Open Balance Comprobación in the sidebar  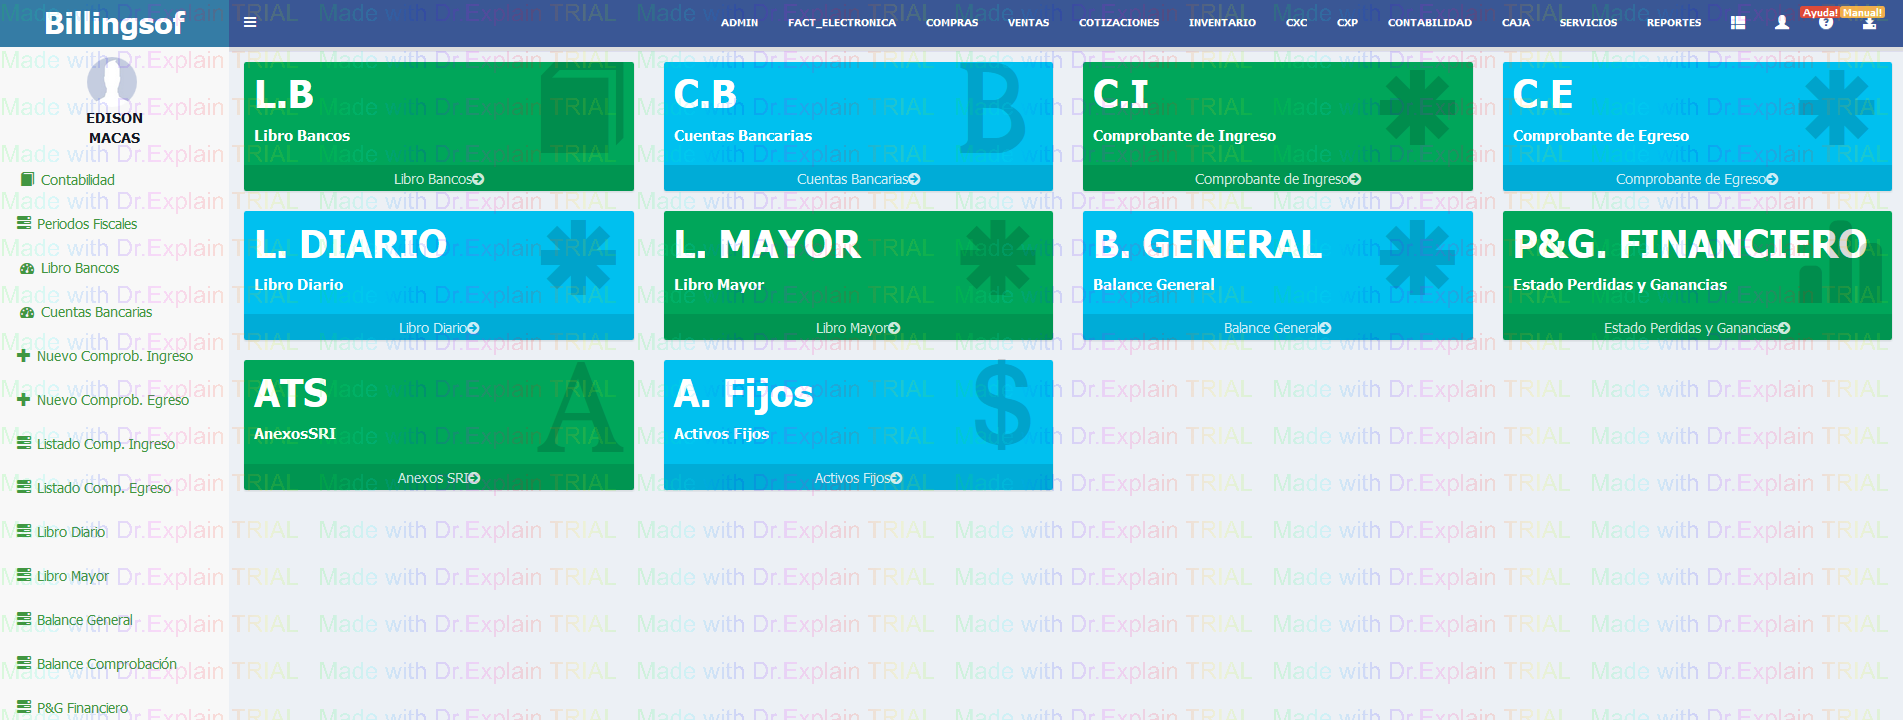(106, 664)
